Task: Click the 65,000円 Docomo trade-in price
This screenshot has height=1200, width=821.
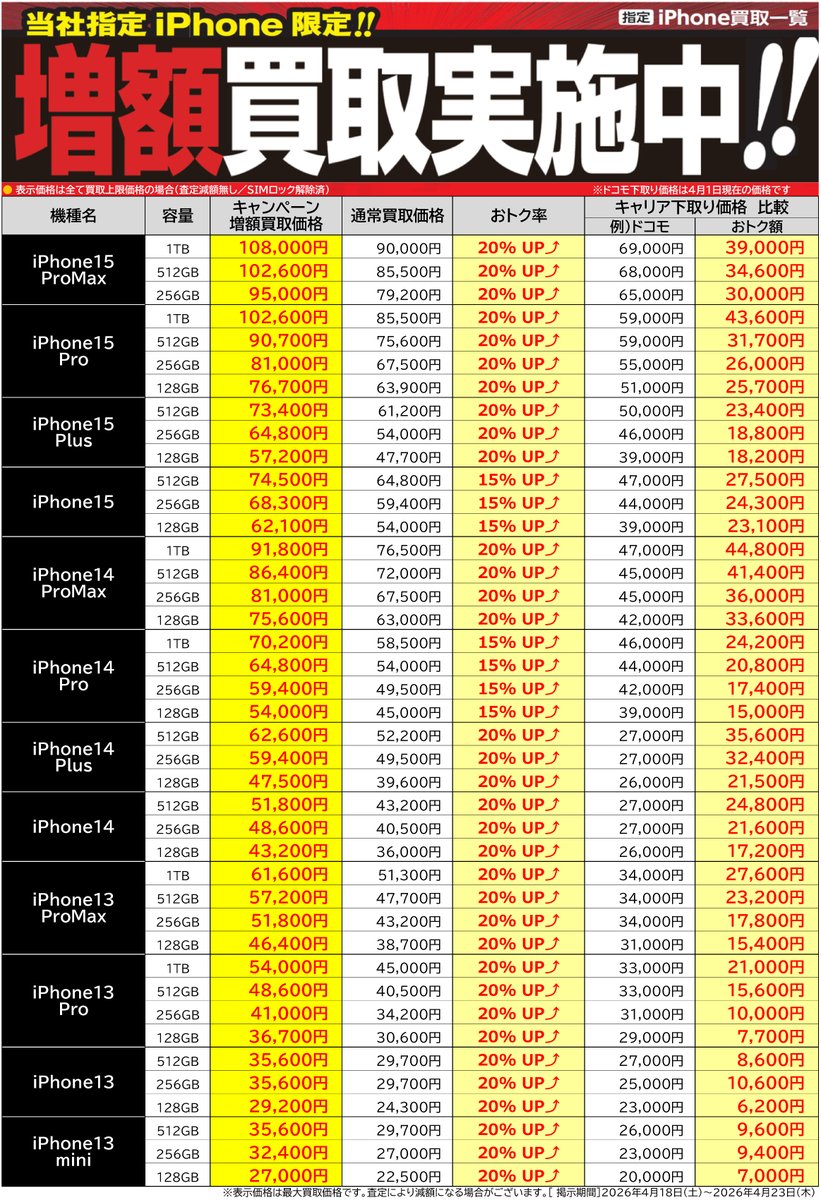Action: coord(652,294)
